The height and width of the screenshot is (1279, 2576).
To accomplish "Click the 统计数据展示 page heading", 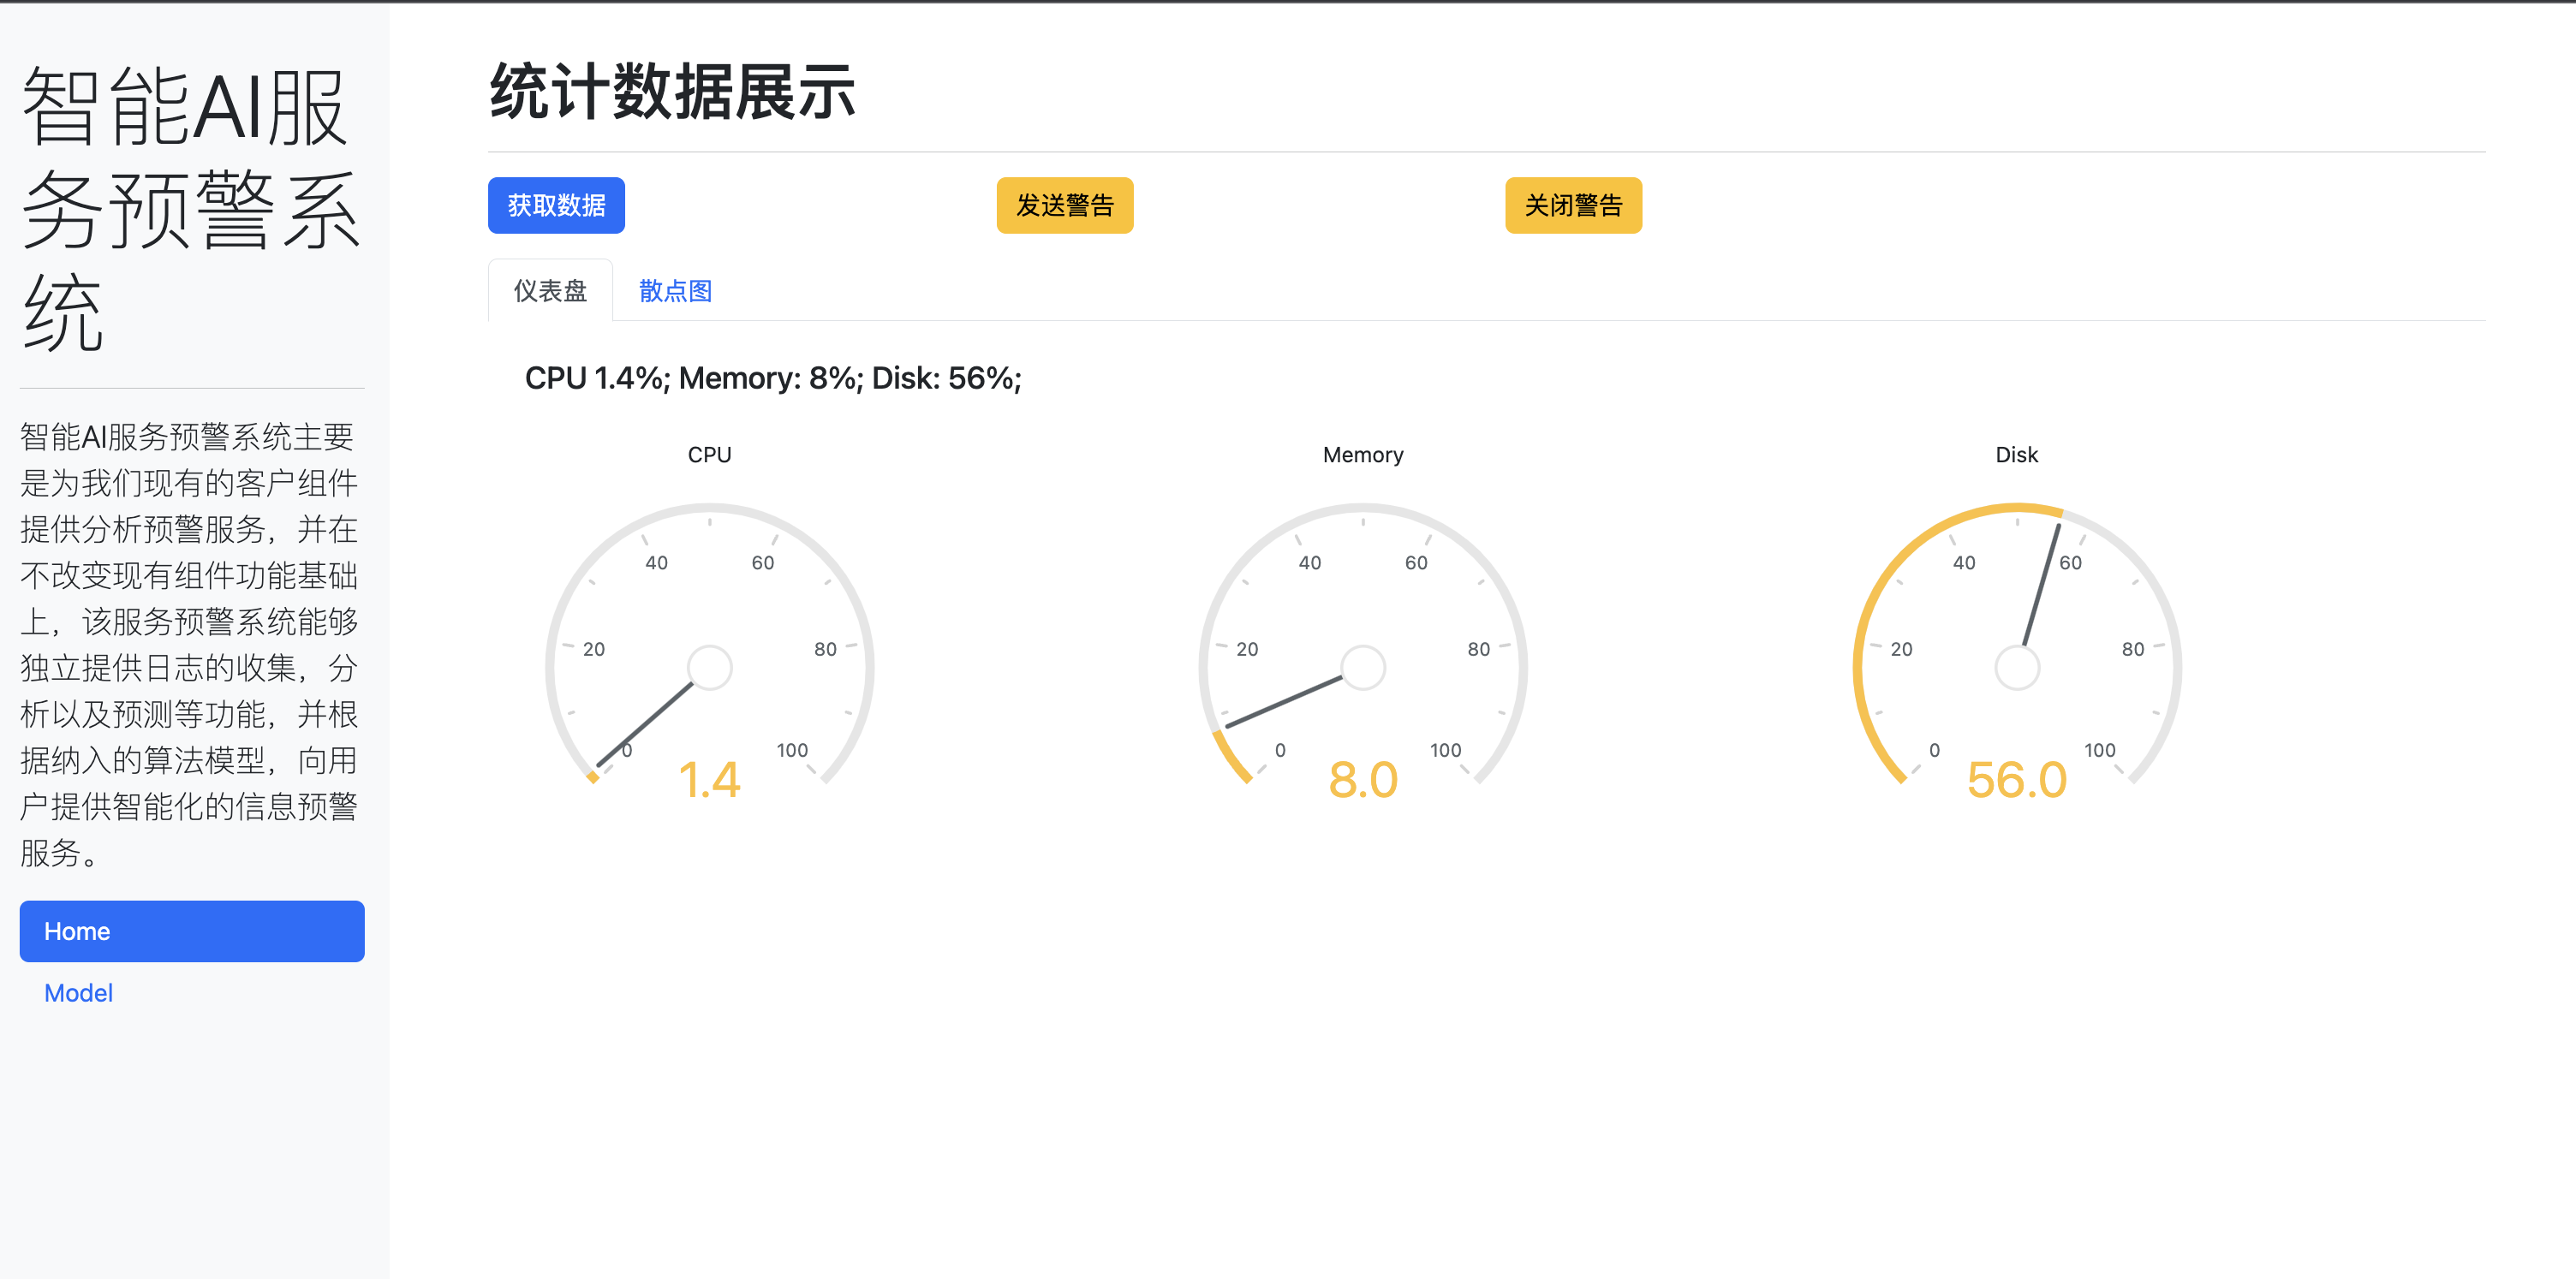I will point(672,92).
